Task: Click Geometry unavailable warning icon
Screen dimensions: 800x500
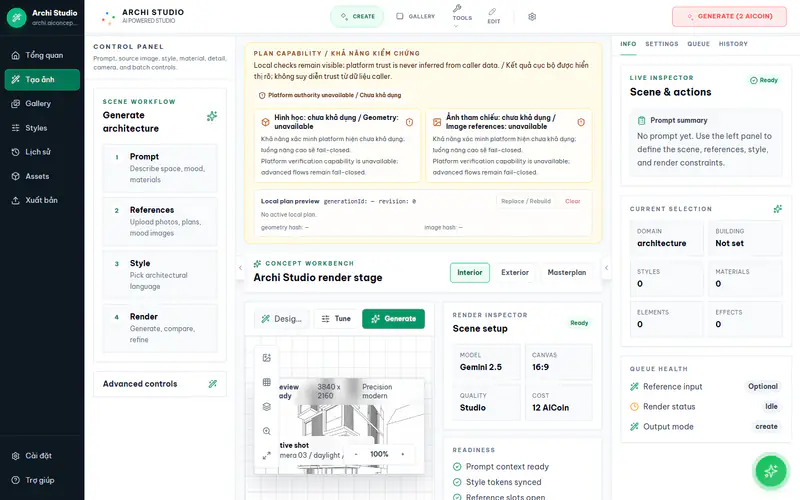Action: point(409,122)
